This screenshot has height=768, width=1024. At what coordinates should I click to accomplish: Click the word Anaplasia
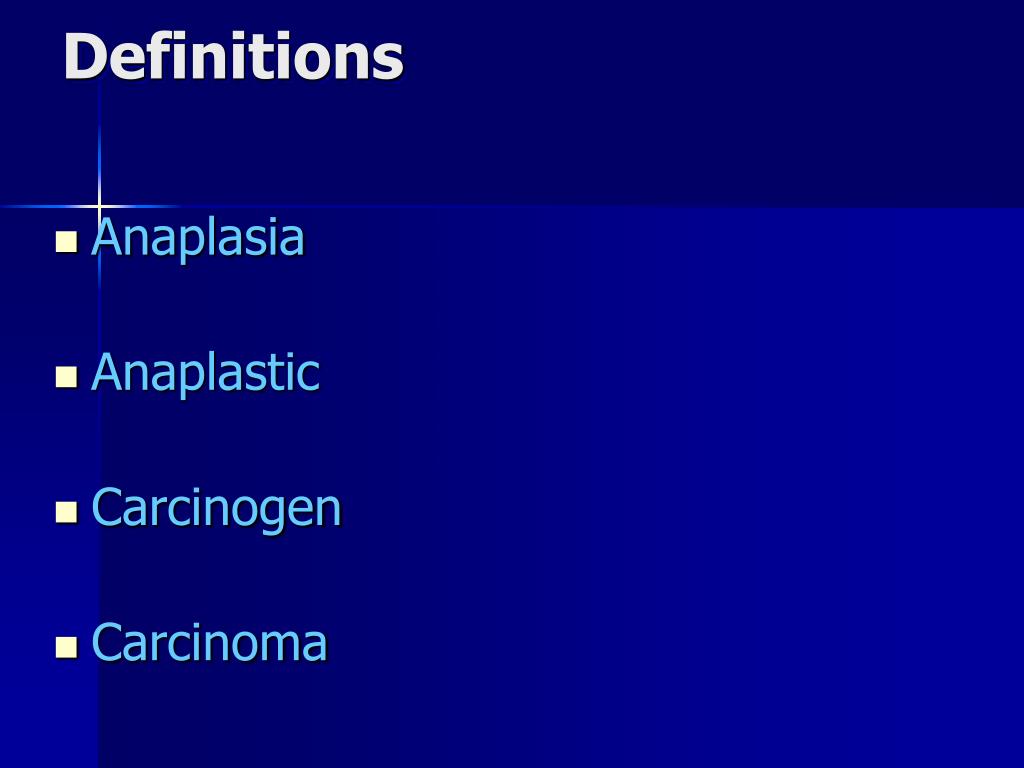coord(198,238)
